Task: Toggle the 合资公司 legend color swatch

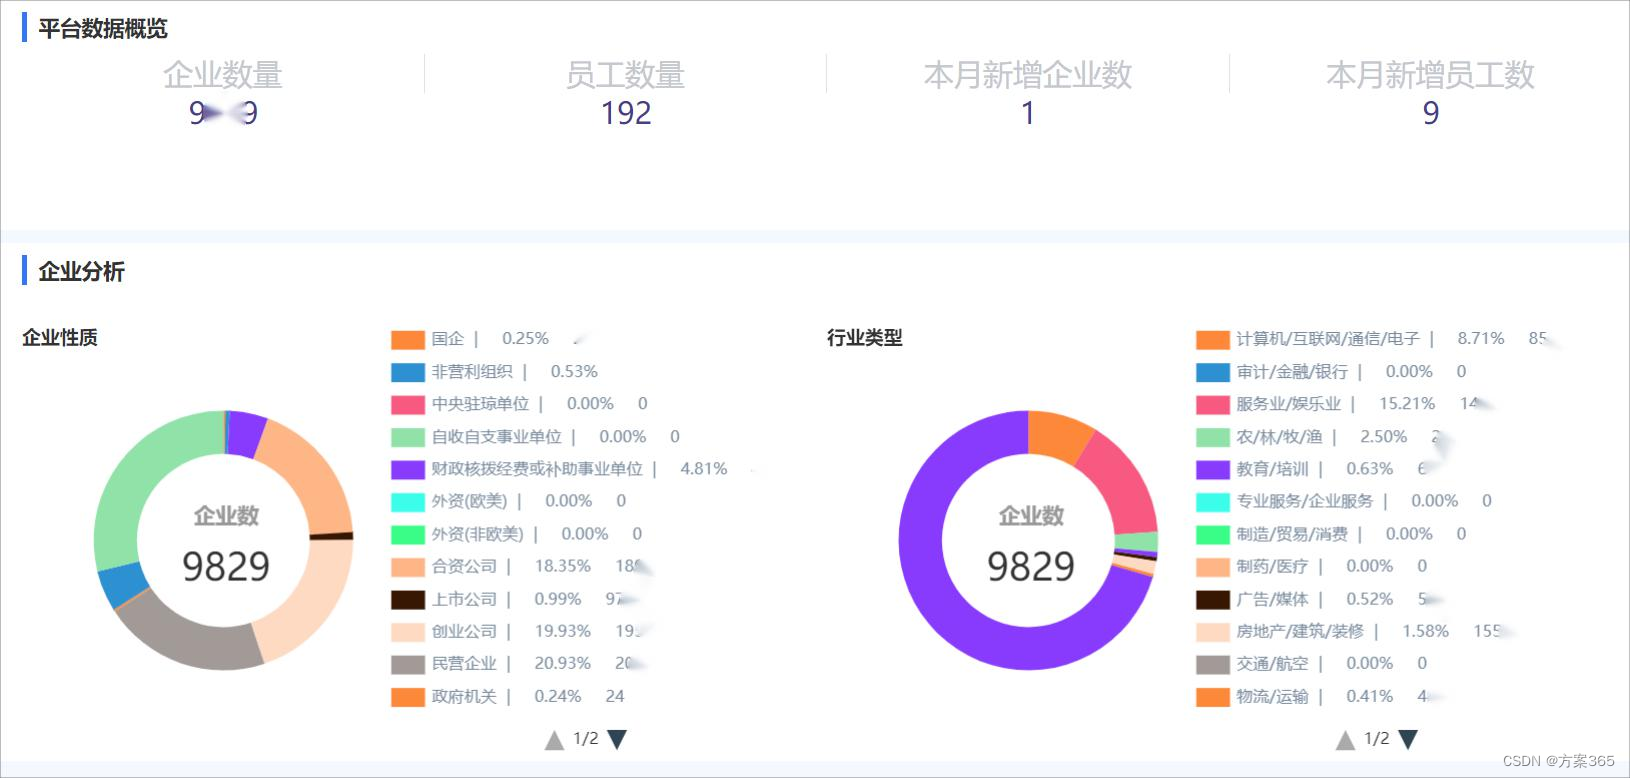Action: click(408, 567)
